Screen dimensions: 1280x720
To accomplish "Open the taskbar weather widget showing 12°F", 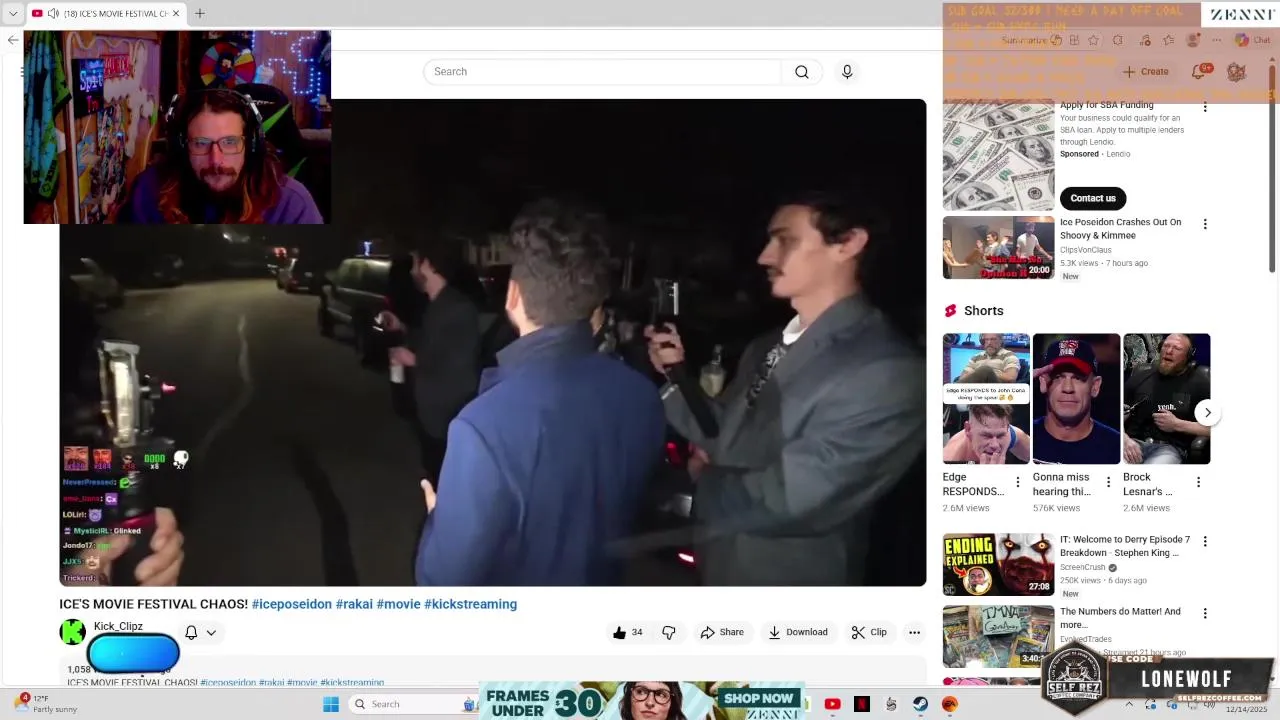I will [x=45, y=704].
